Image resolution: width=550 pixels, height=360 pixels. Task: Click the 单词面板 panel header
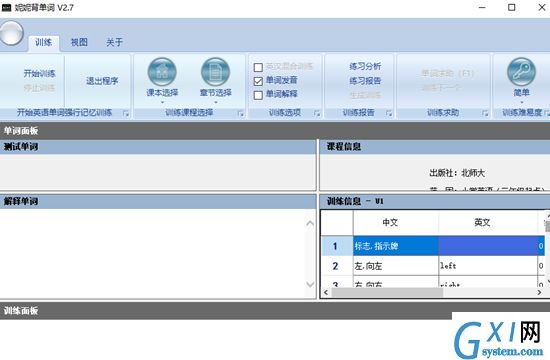[275, 131]
